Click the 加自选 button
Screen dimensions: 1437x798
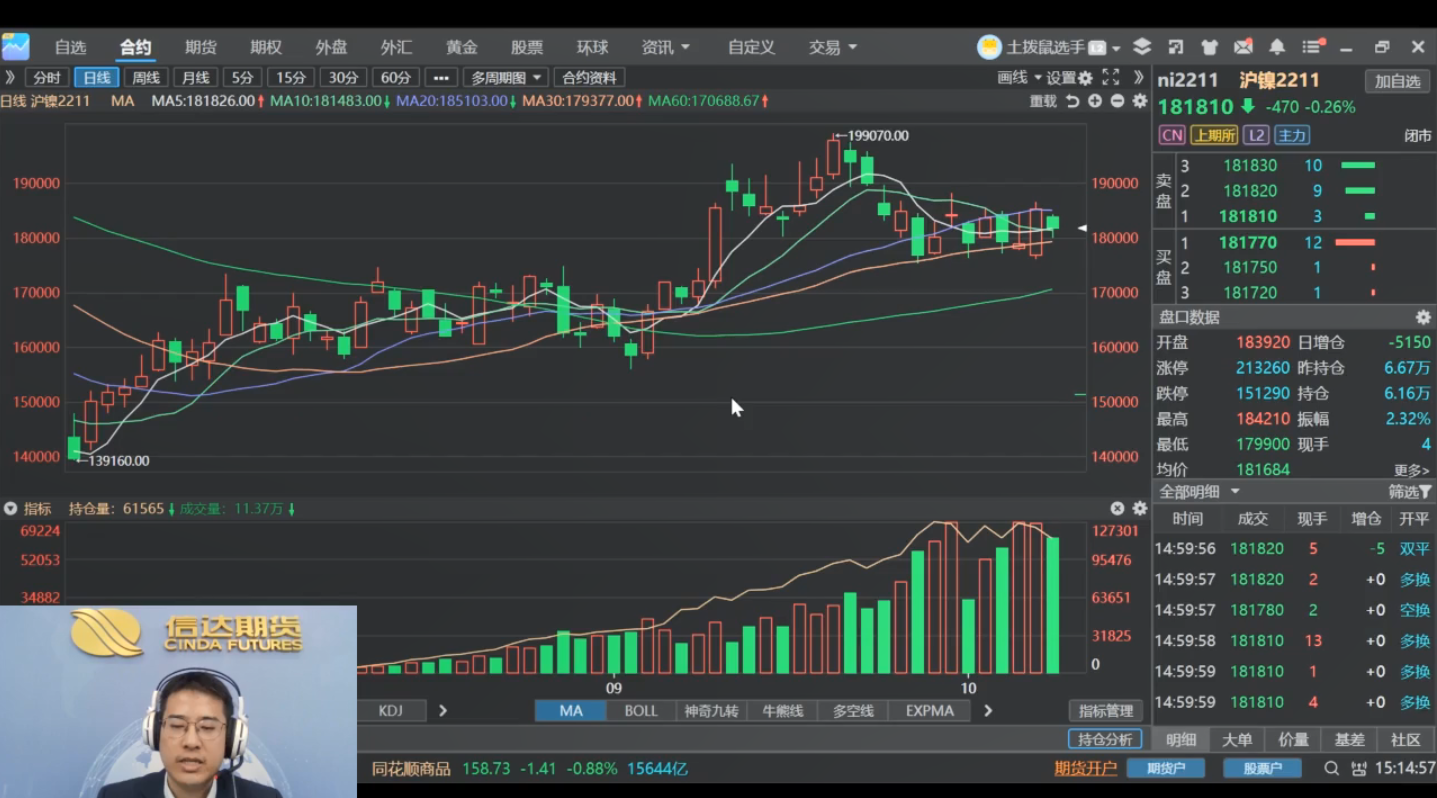point(1397,81)
